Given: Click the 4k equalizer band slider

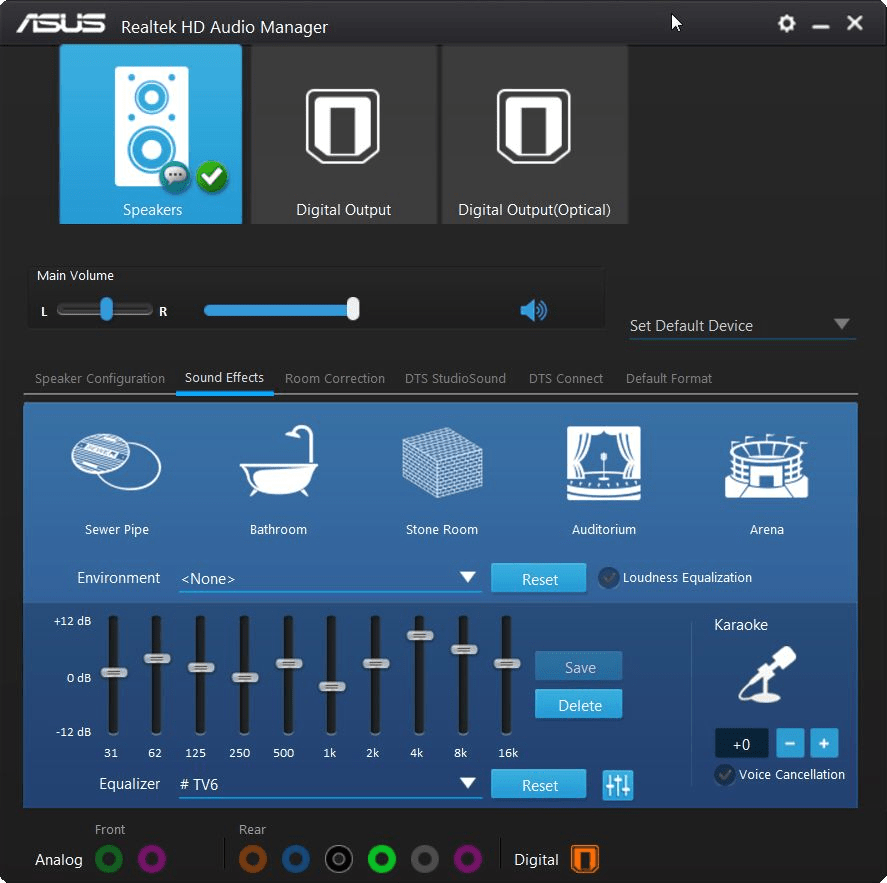Looking at the screenshot, I should pos(420,635).
